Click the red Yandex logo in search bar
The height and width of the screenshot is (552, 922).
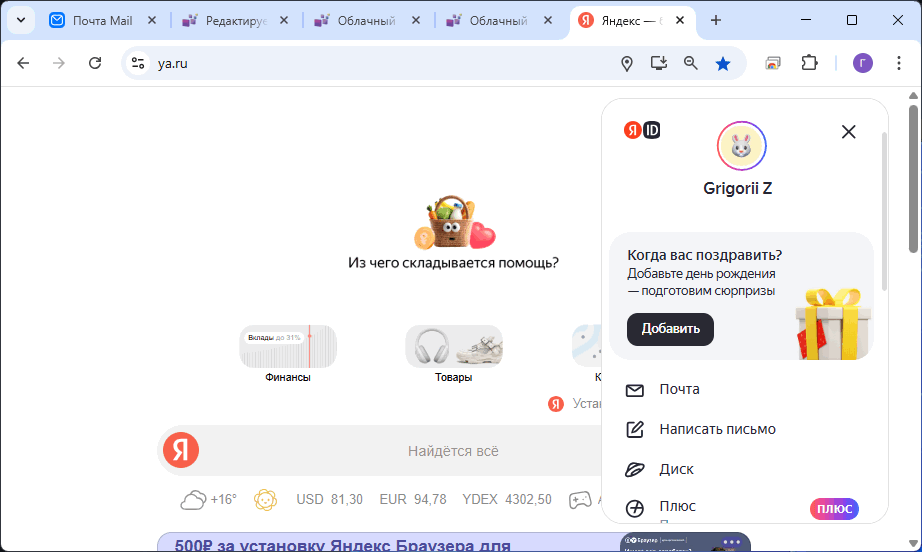tap(181, 450)
